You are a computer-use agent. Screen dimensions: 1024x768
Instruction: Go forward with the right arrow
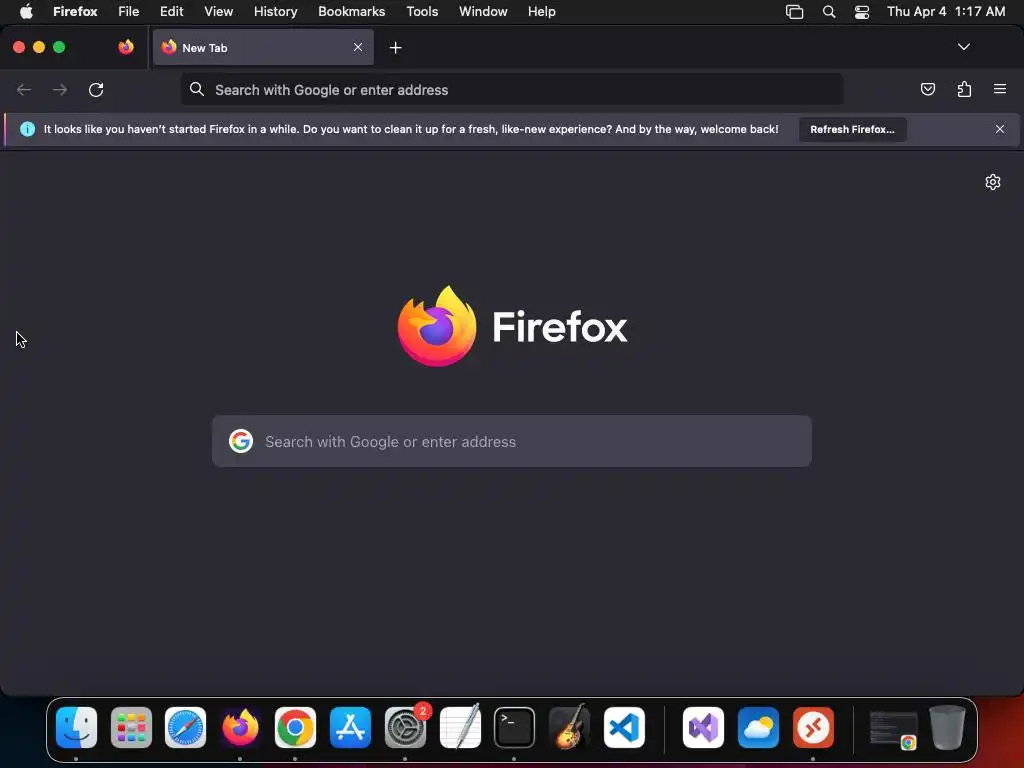60,89
